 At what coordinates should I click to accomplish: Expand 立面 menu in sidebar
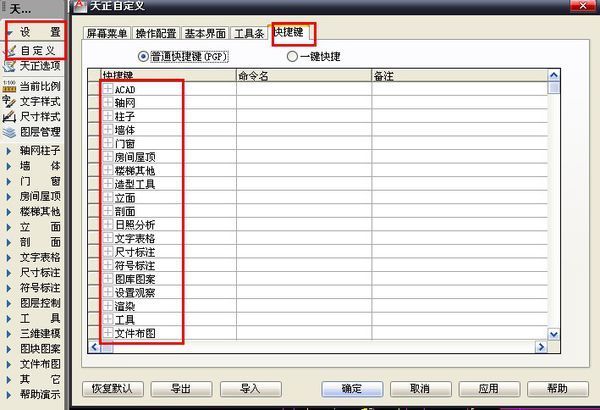tap(9, 227)
